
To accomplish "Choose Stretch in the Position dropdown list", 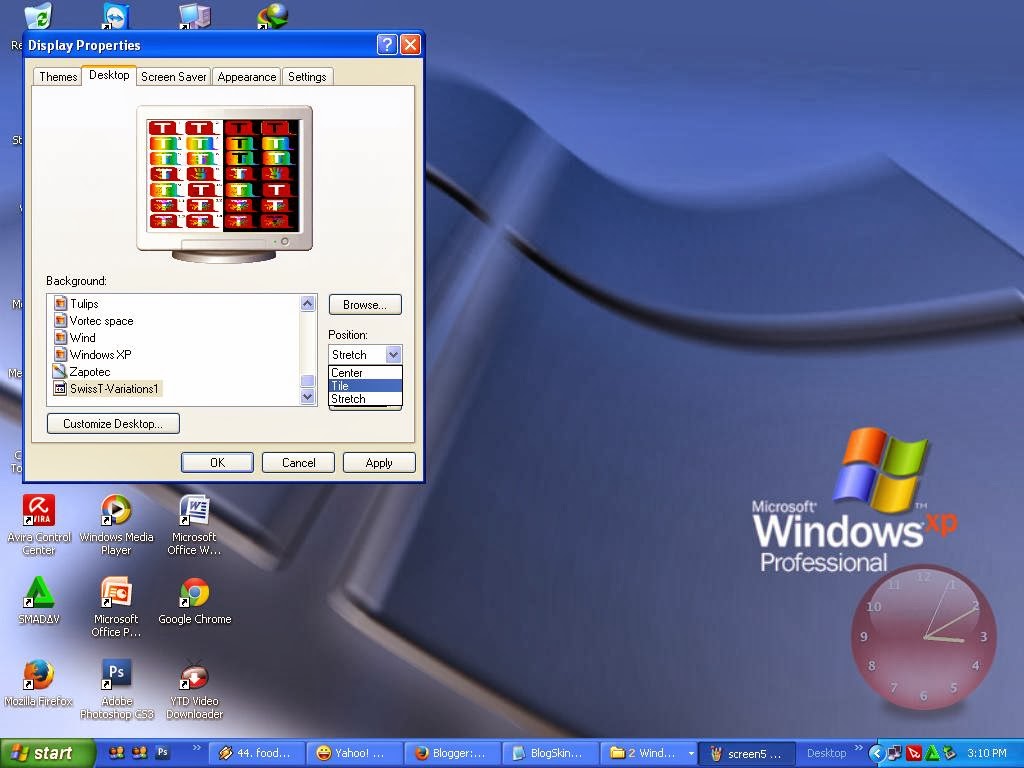I will (365, 399).
